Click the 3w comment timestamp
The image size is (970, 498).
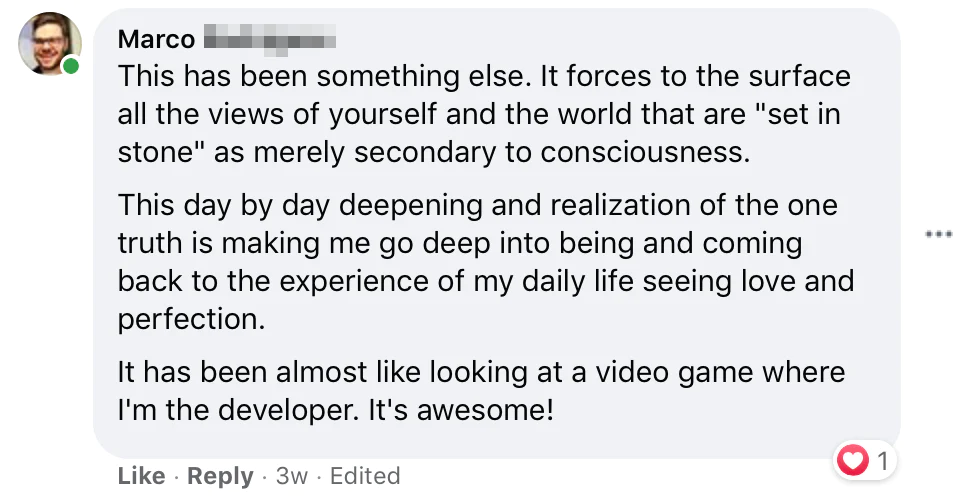[291, 476]
